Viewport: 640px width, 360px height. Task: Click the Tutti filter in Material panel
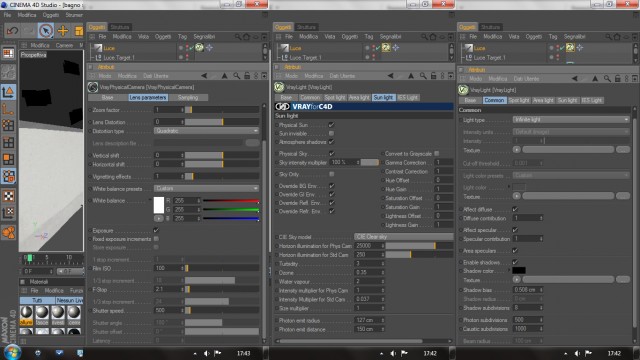point(37,300)
